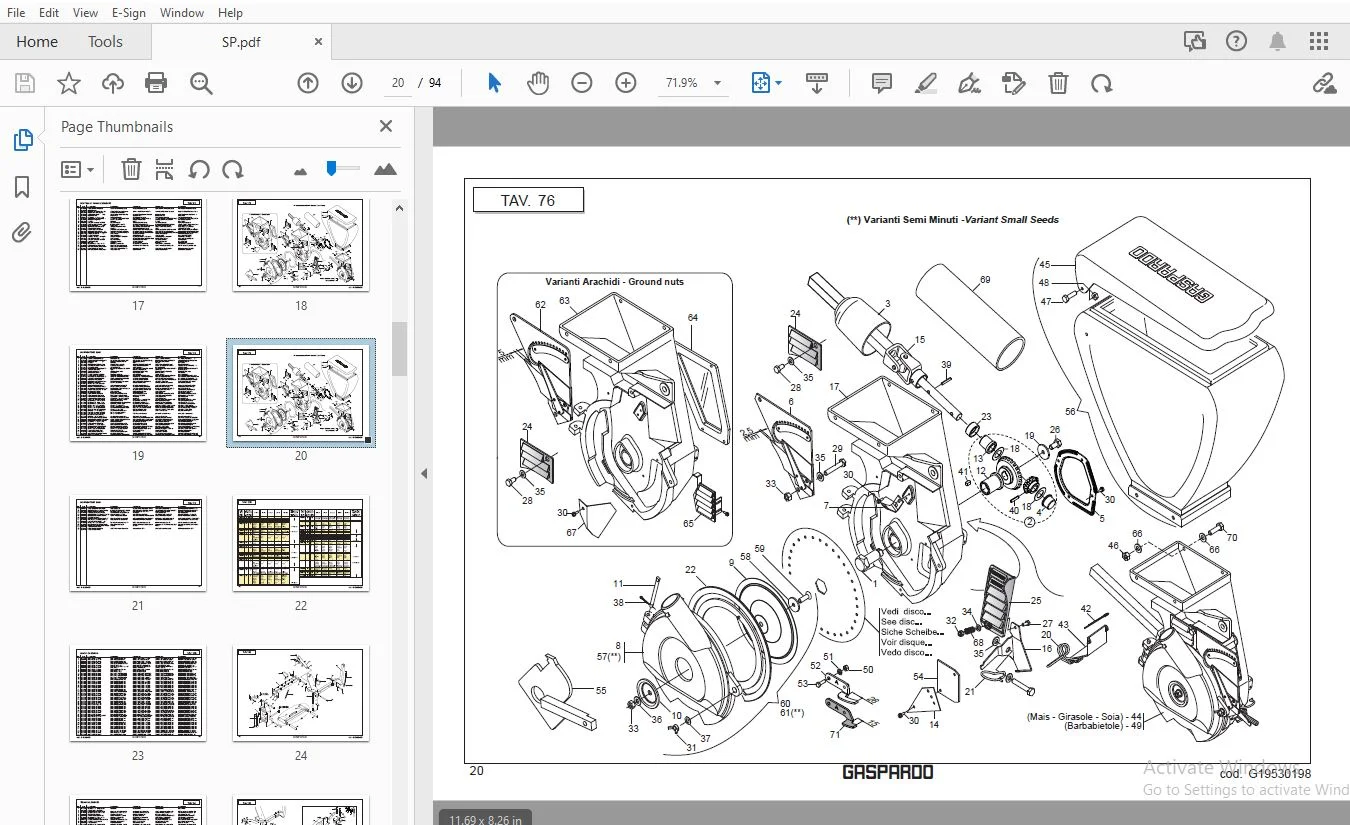1350x825 pixels.
Task: Bookmark this file with the star icon
Action: 69,83
